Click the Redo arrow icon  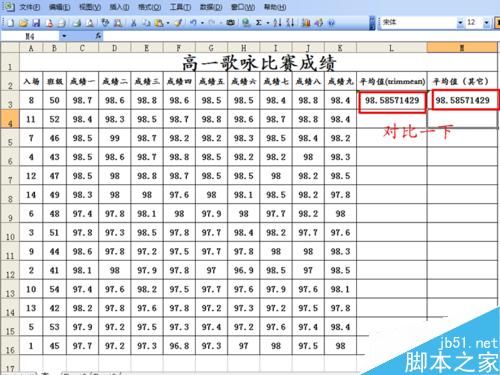pos(193,23)
